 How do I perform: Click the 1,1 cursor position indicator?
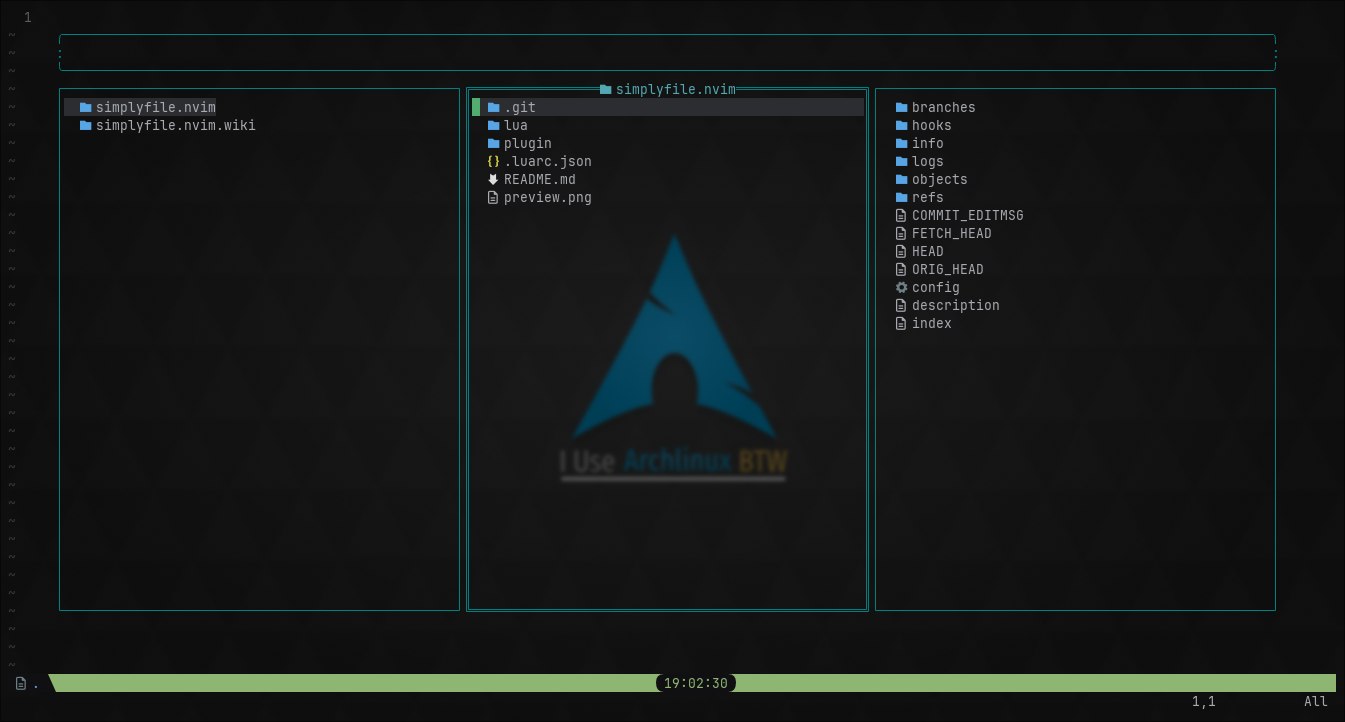[x=1204, y=701]
